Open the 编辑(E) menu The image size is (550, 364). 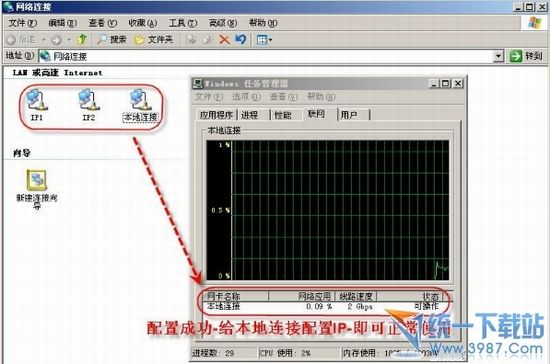coord(62,23)
